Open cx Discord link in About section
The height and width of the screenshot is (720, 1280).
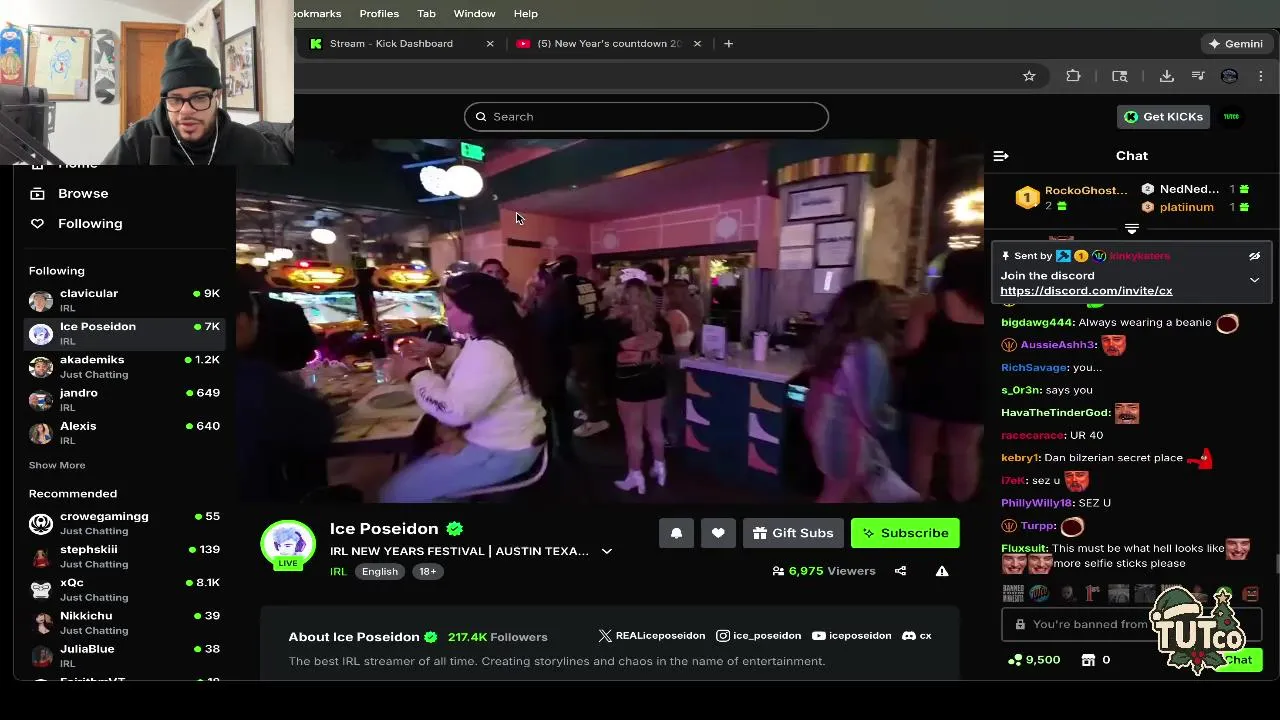(x=917, y=636)
